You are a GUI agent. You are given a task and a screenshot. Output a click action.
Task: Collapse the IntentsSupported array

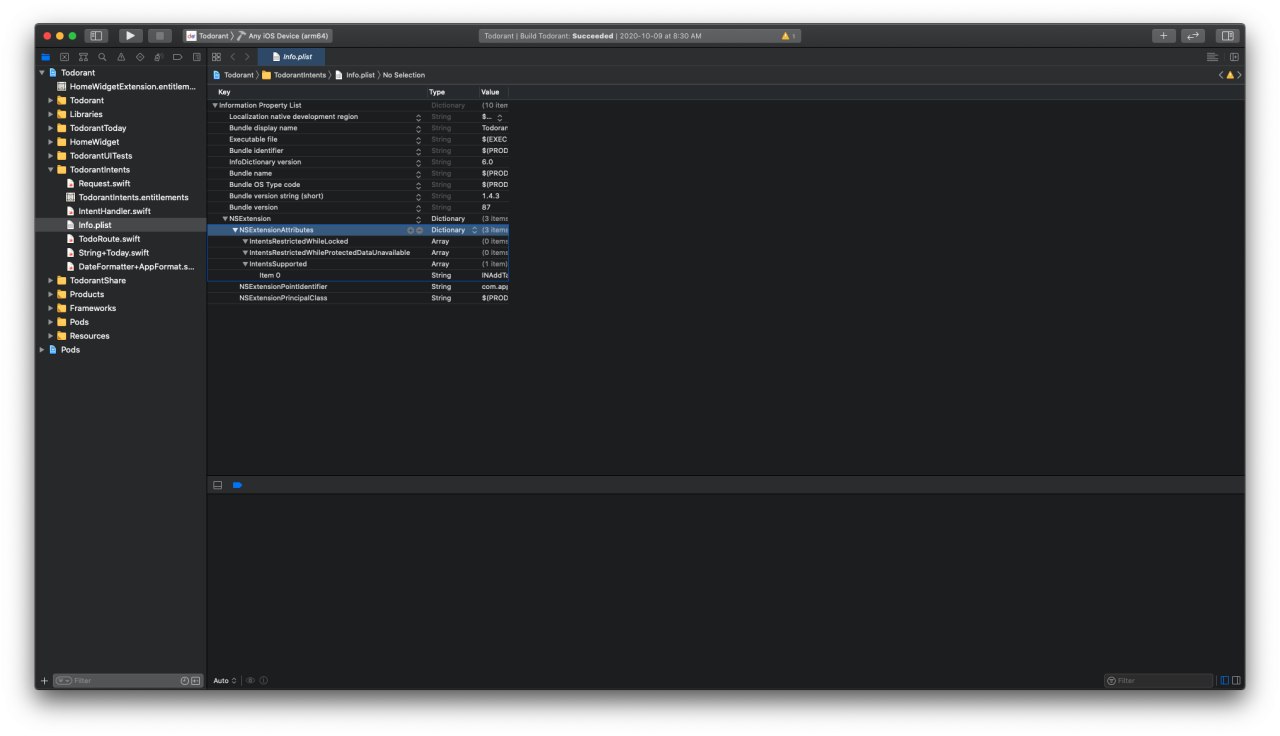(245, 264)
